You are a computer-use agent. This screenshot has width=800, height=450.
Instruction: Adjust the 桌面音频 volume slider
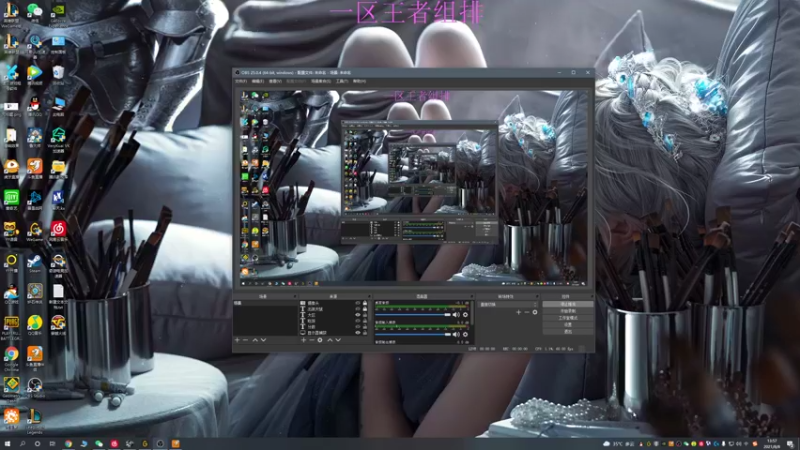(x=413, y=315)
